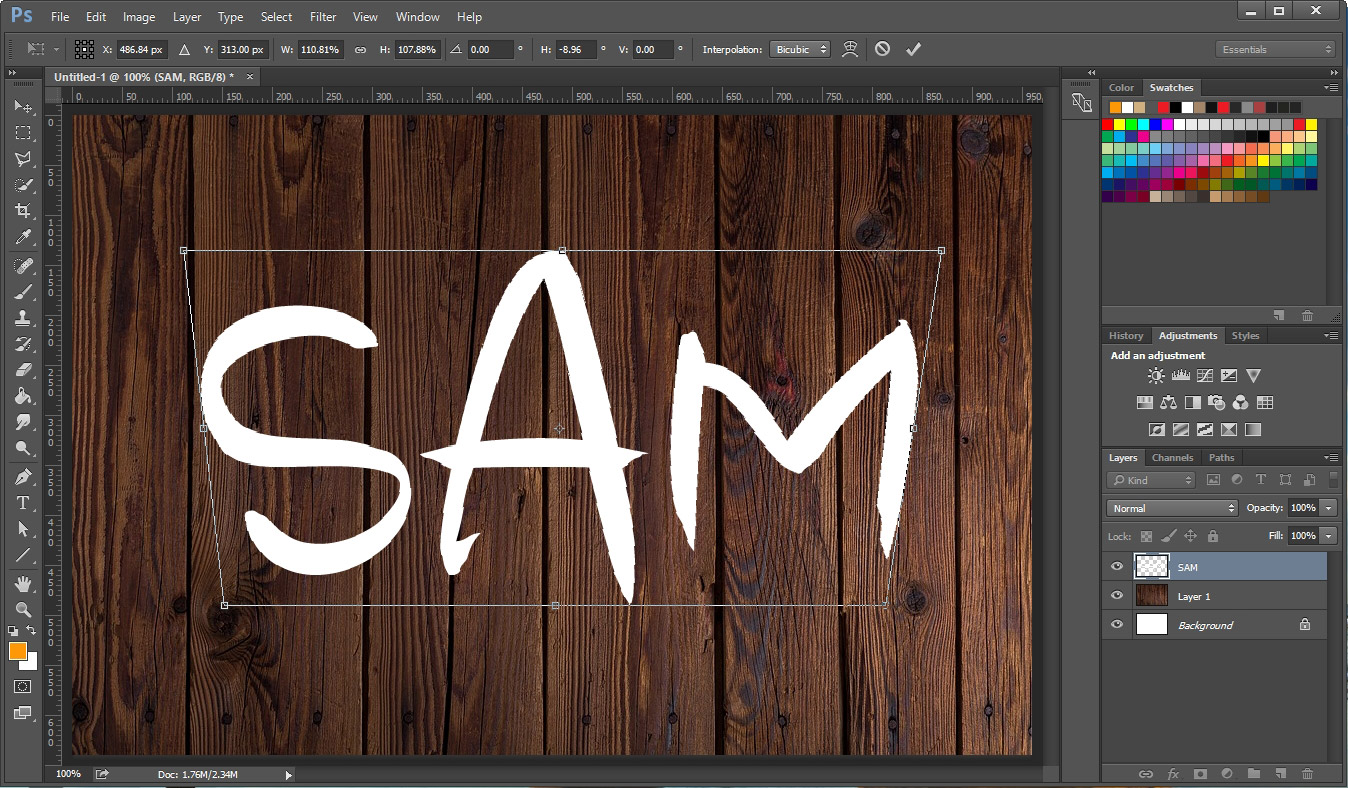Open the Image menu
This screenshot has width=1348, height=788.
point(139,17)
